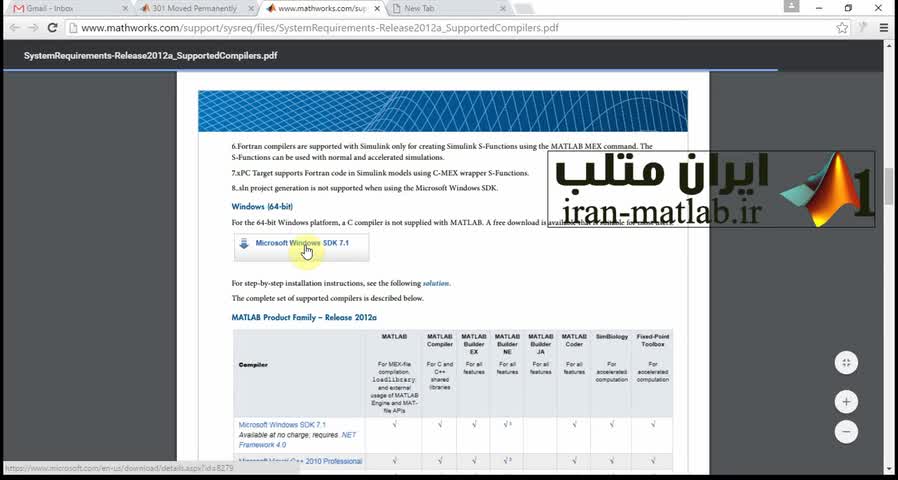Viewport: 898px width, 480px height.
Task: Click the 'SimBiology' column header
Action: (x=612, y=337)
